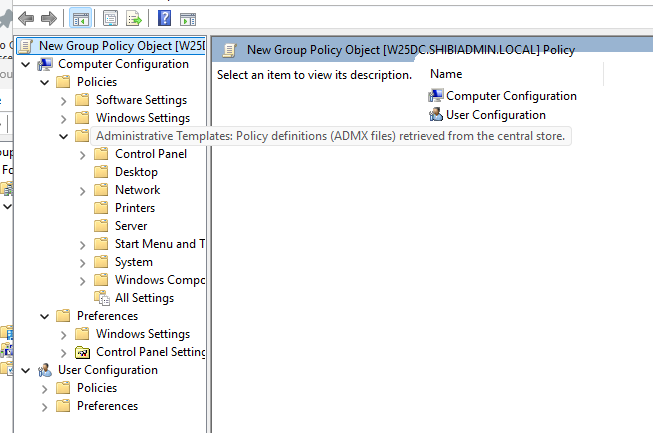Click the Control Panel Settings folder icon
The height and width of the screenshot is (433, 653).
pyautogui.click(x=82, y=352)
